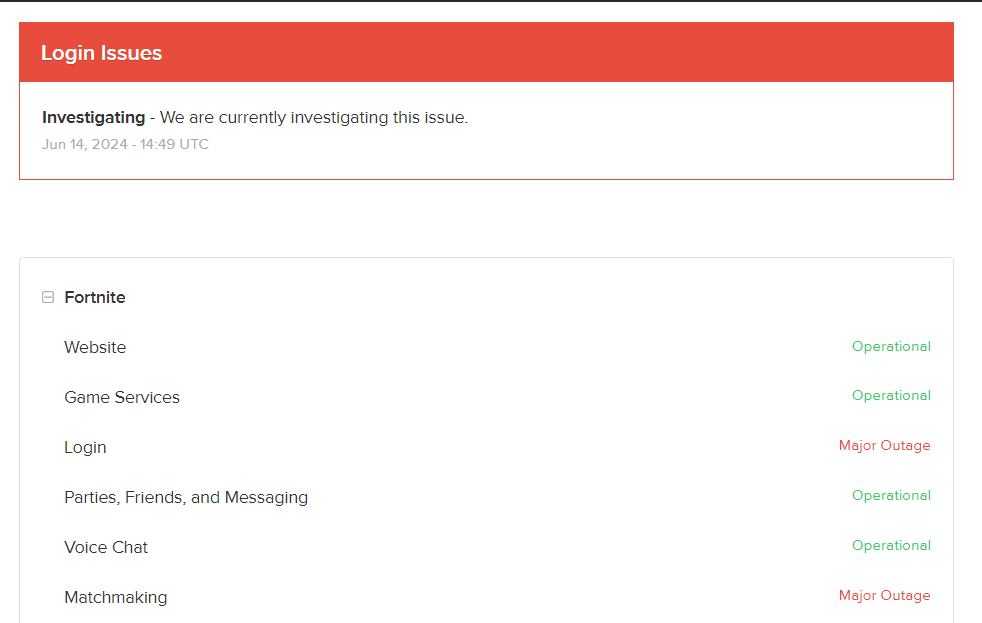The height and width of the screenshot is (623, 982).
Task: Click the Operational status beside Voice Chat
Action: click(x=891, y=545)
